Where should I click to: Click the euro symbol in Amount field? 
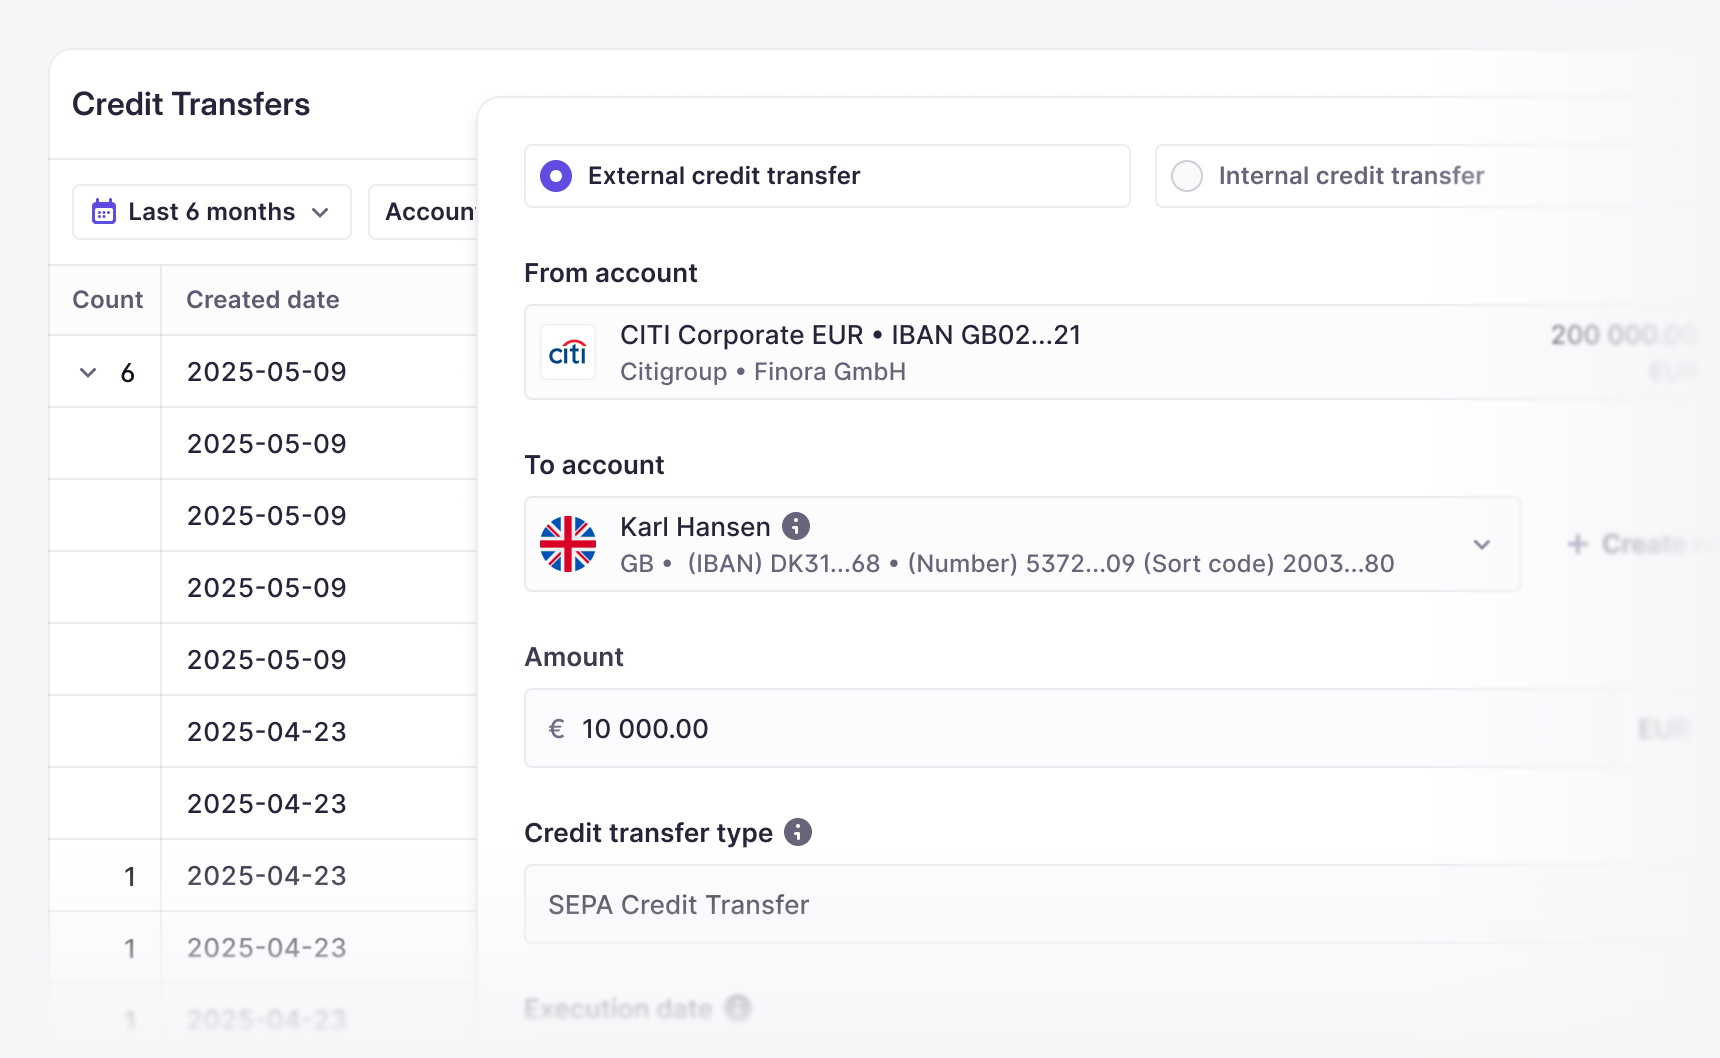tap(557, 729)
